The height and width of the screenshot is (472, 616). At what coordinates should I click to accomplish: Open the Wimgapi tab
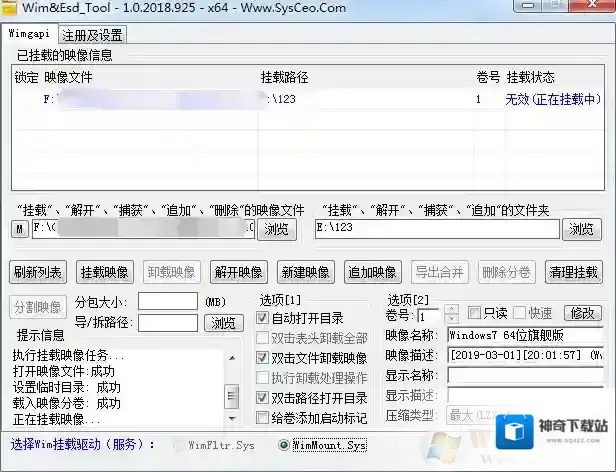pyautogui.click(x=32, y=35)
